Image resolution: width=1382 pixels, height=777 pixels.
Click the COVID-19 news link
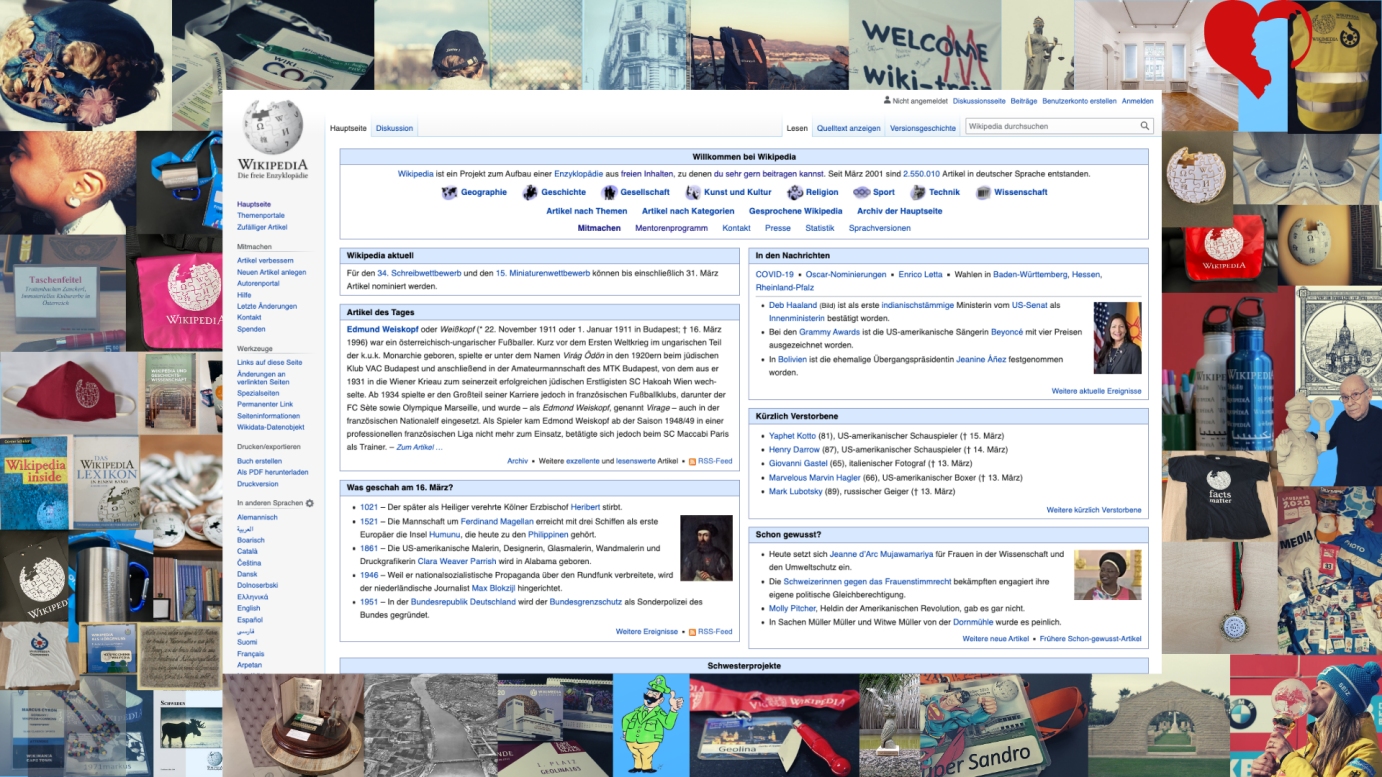(775, 274)
